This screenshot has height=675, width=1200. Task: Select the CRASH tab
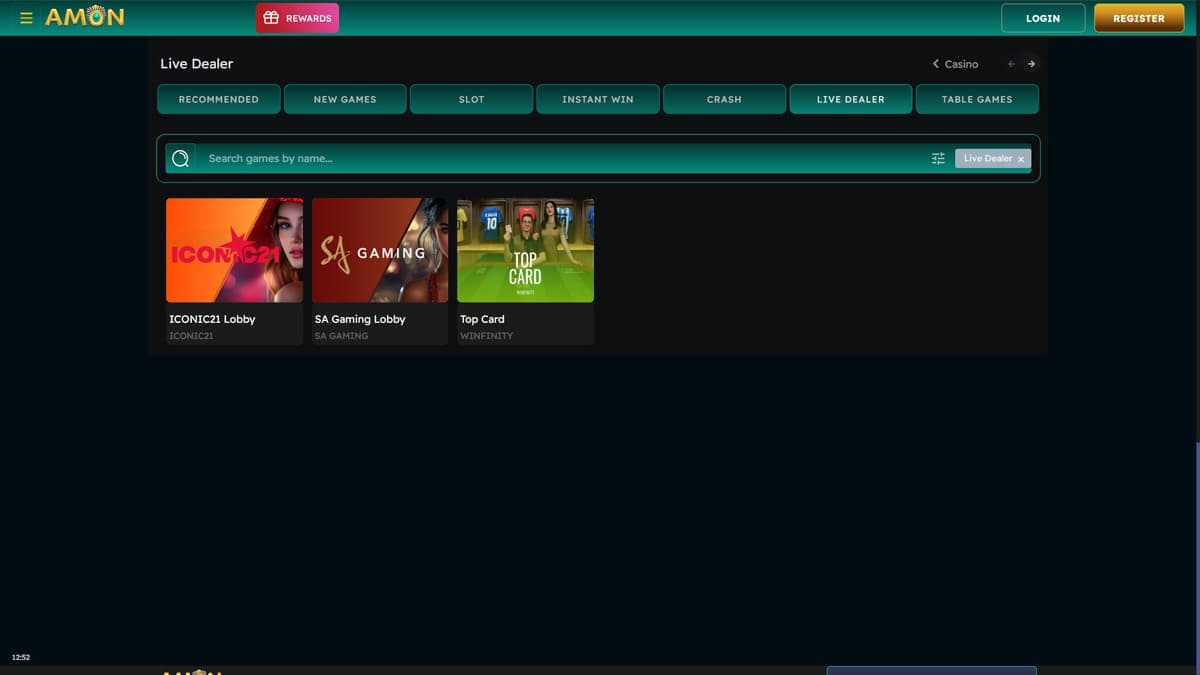724,99
